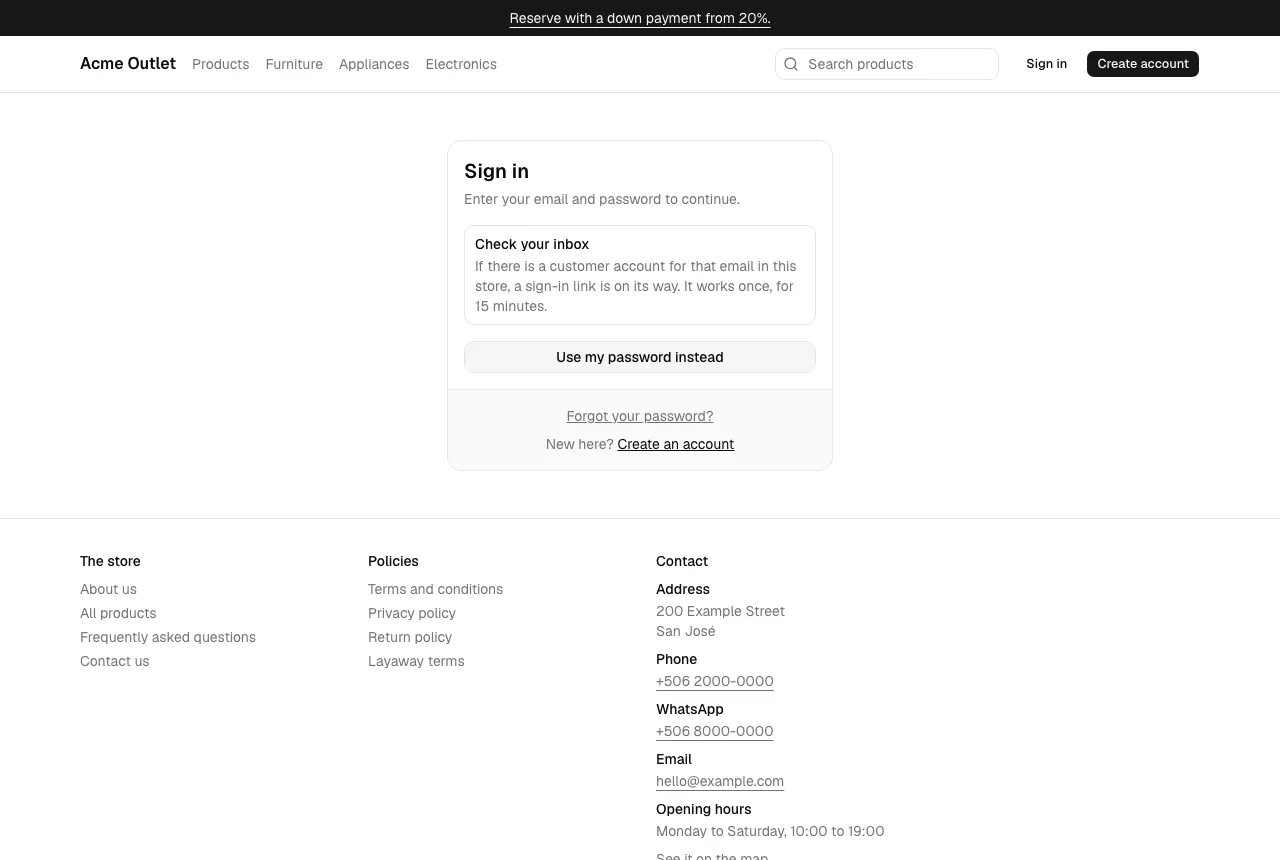Viewport: 1280px width, 860px height.
Task: Call phone number +506 2000-0000
Action: tap(715, 681)
